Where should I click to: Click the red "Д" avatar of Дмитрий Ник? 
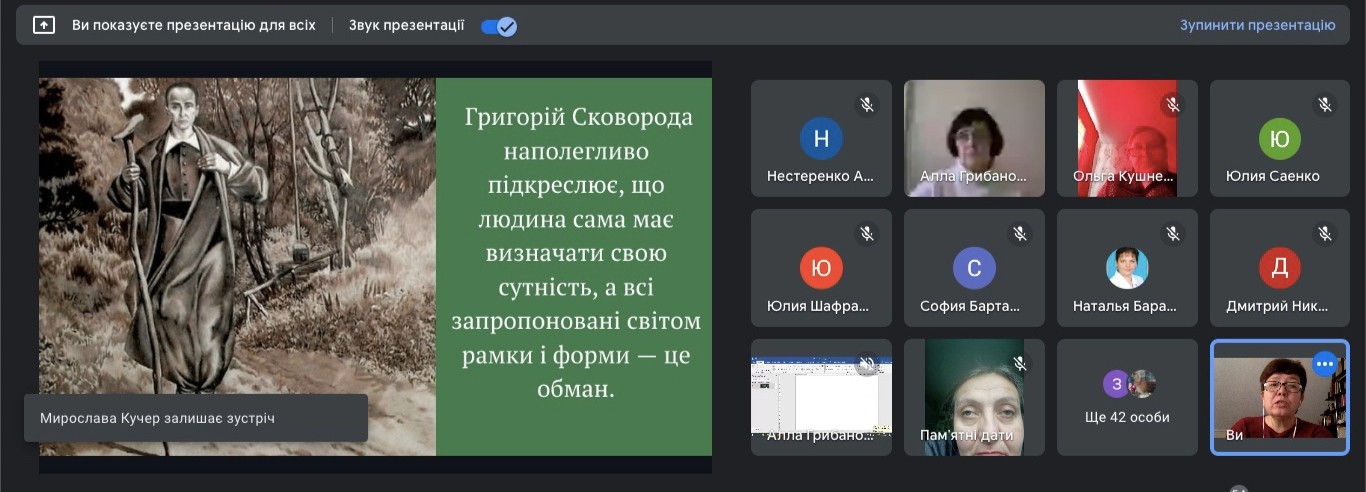click(x=1279, y=268)
